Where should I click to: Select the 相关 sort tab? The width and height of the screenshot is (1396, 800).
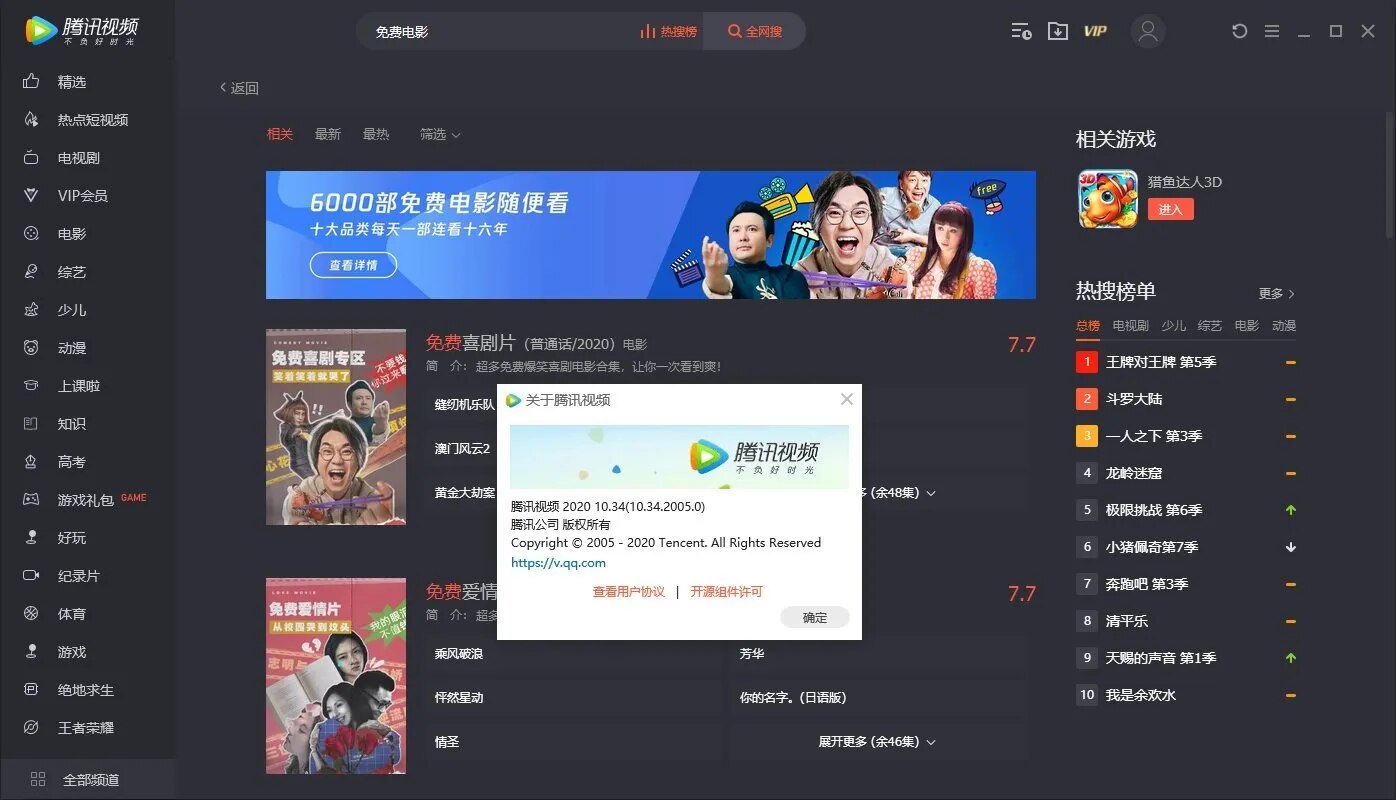tap(280, 134)
